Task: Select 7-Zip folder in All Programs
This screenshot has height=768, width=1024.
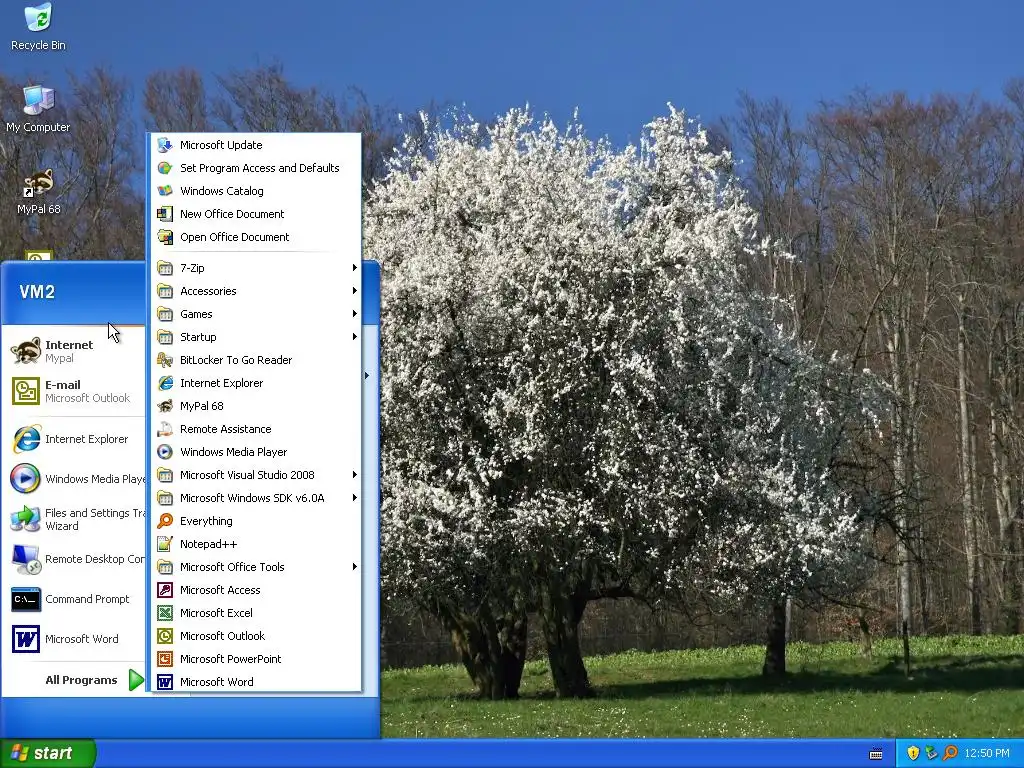Action: pos(256,268)
